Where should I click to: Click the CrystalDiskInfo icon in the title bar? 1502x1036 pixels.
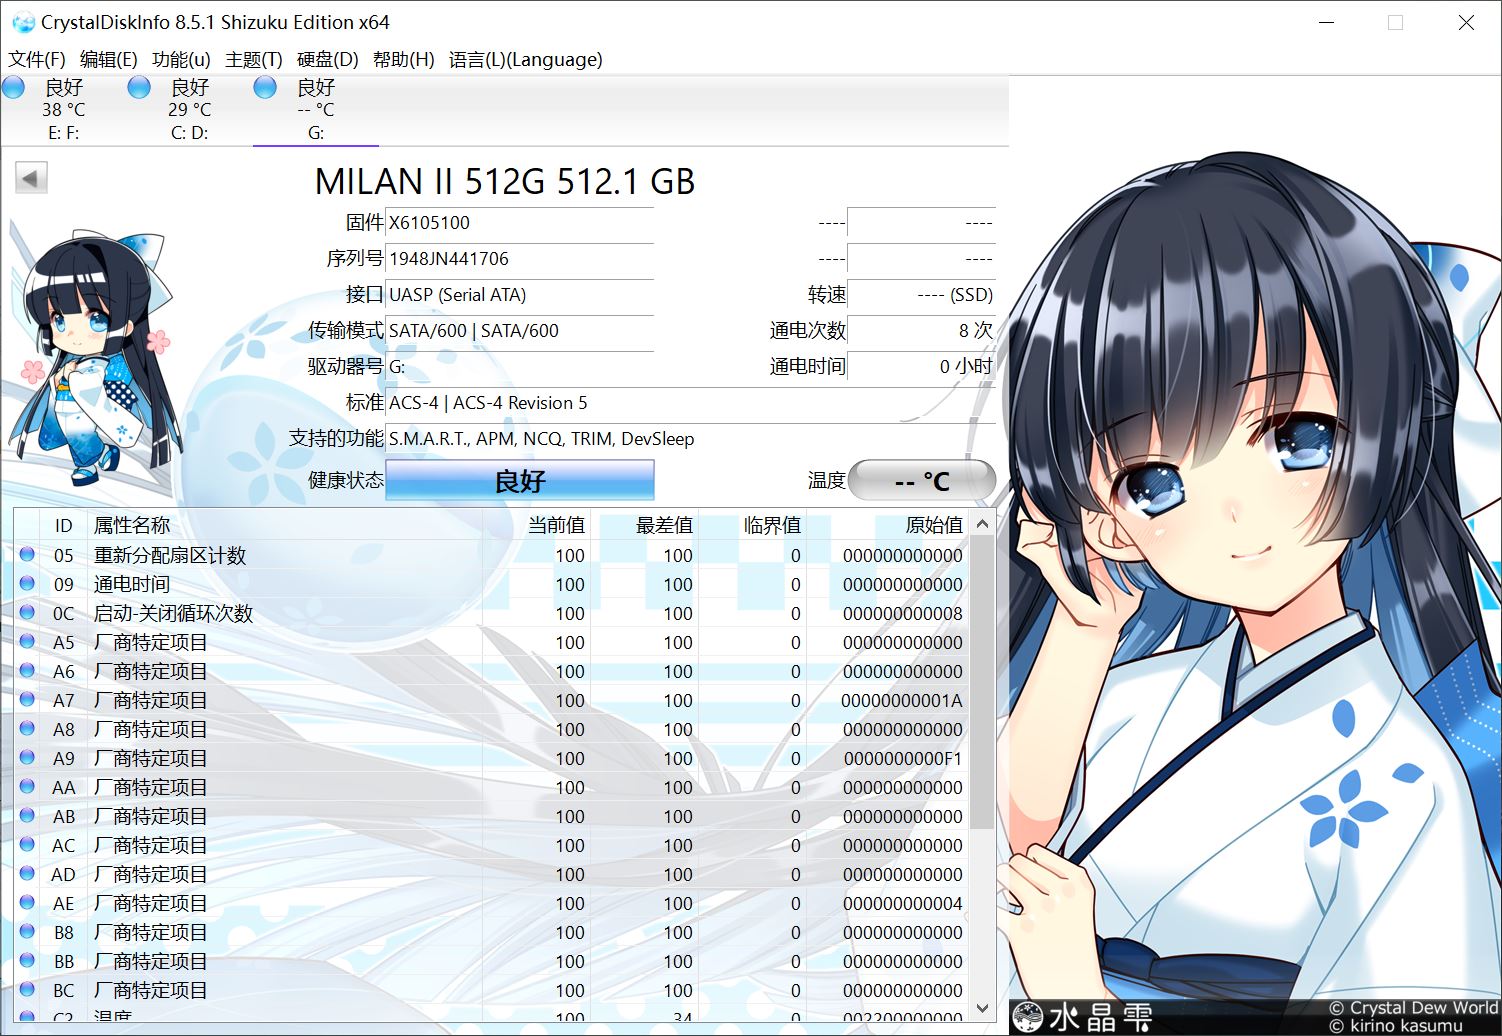pos(22,21)
